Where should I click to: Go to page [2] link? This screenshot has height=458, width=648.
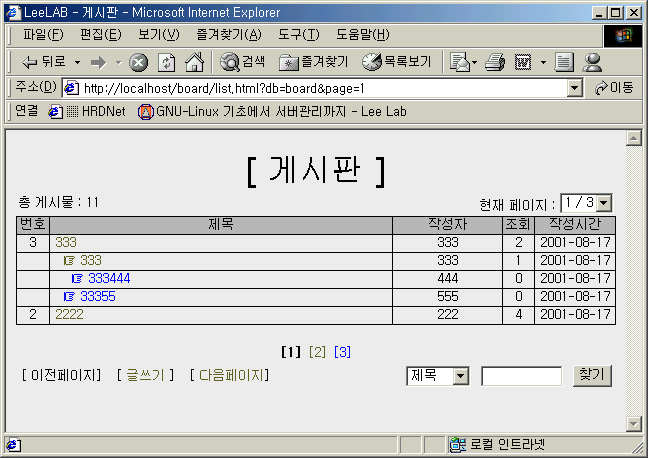(x=317, y=352)
